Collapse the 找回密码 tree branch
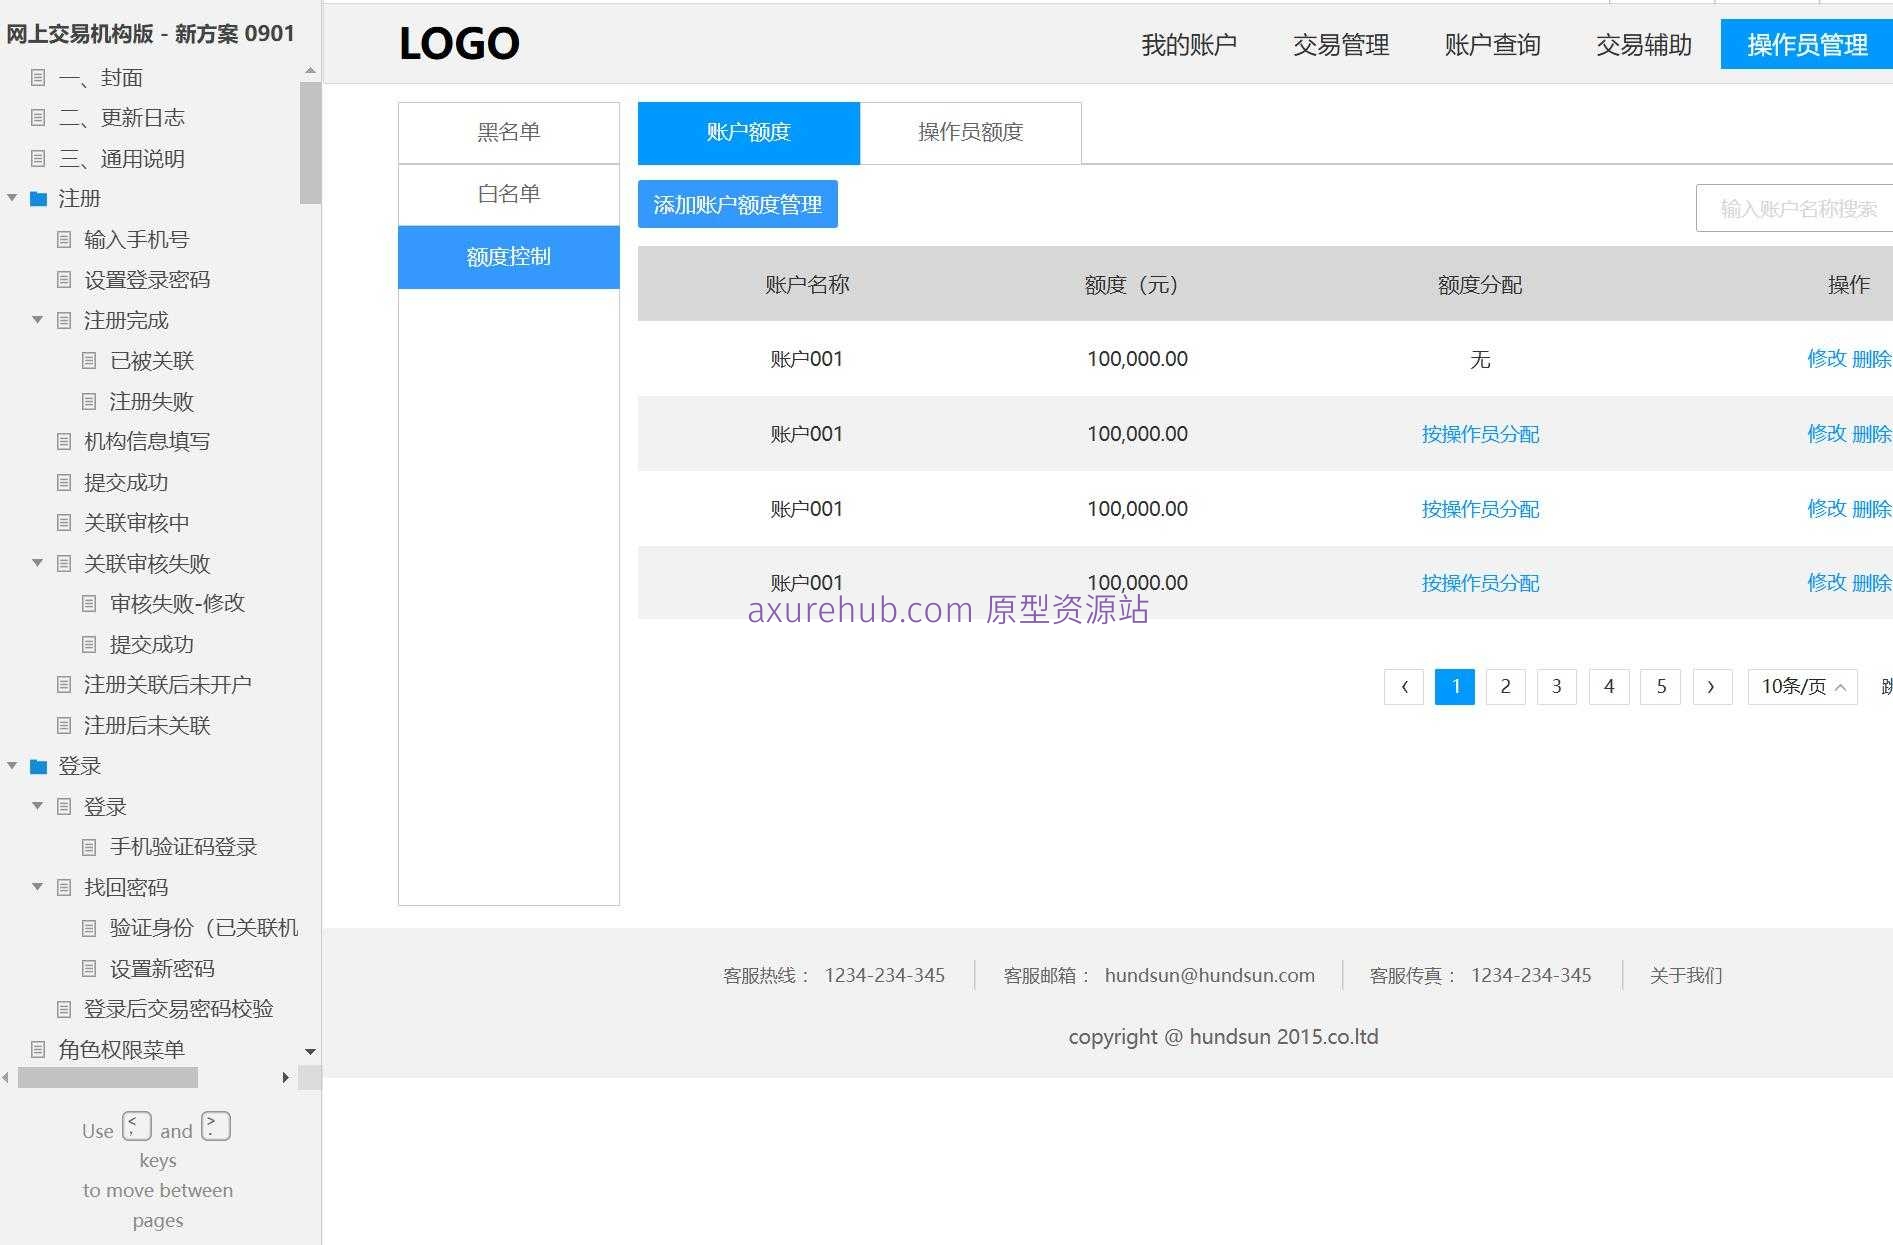The width and height of the screenshot is (1893, 1245). pyautogui.click(x=37, y=887)
